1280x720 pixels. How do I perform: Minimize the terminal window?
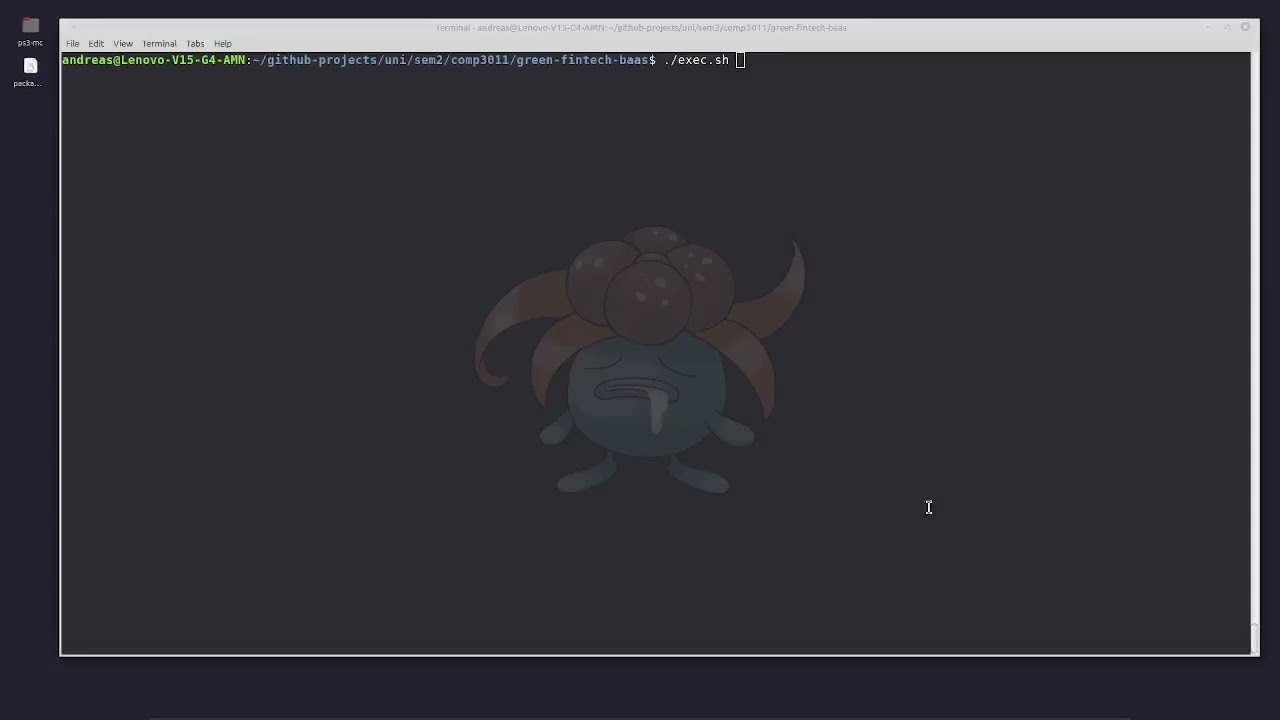click(x=1208, y=27)
